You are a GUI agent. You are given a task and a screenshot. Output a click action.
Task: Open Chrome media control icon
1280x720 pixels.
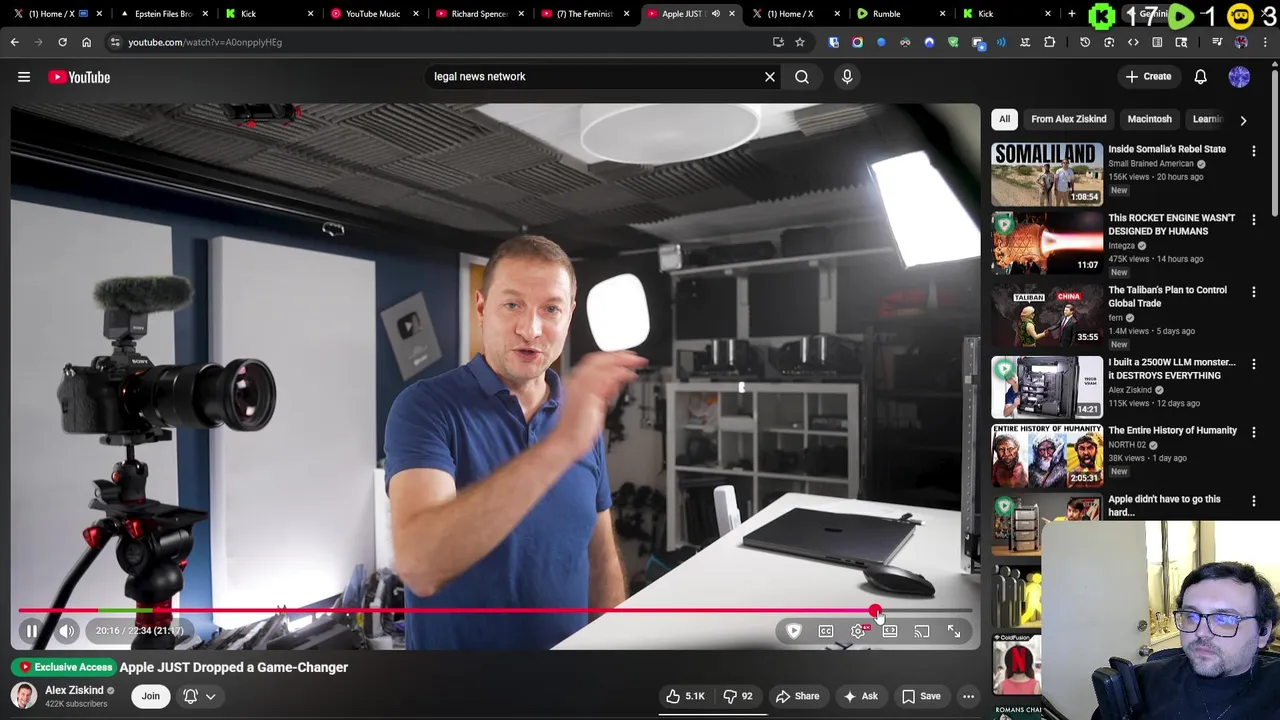click(1217, 42)
